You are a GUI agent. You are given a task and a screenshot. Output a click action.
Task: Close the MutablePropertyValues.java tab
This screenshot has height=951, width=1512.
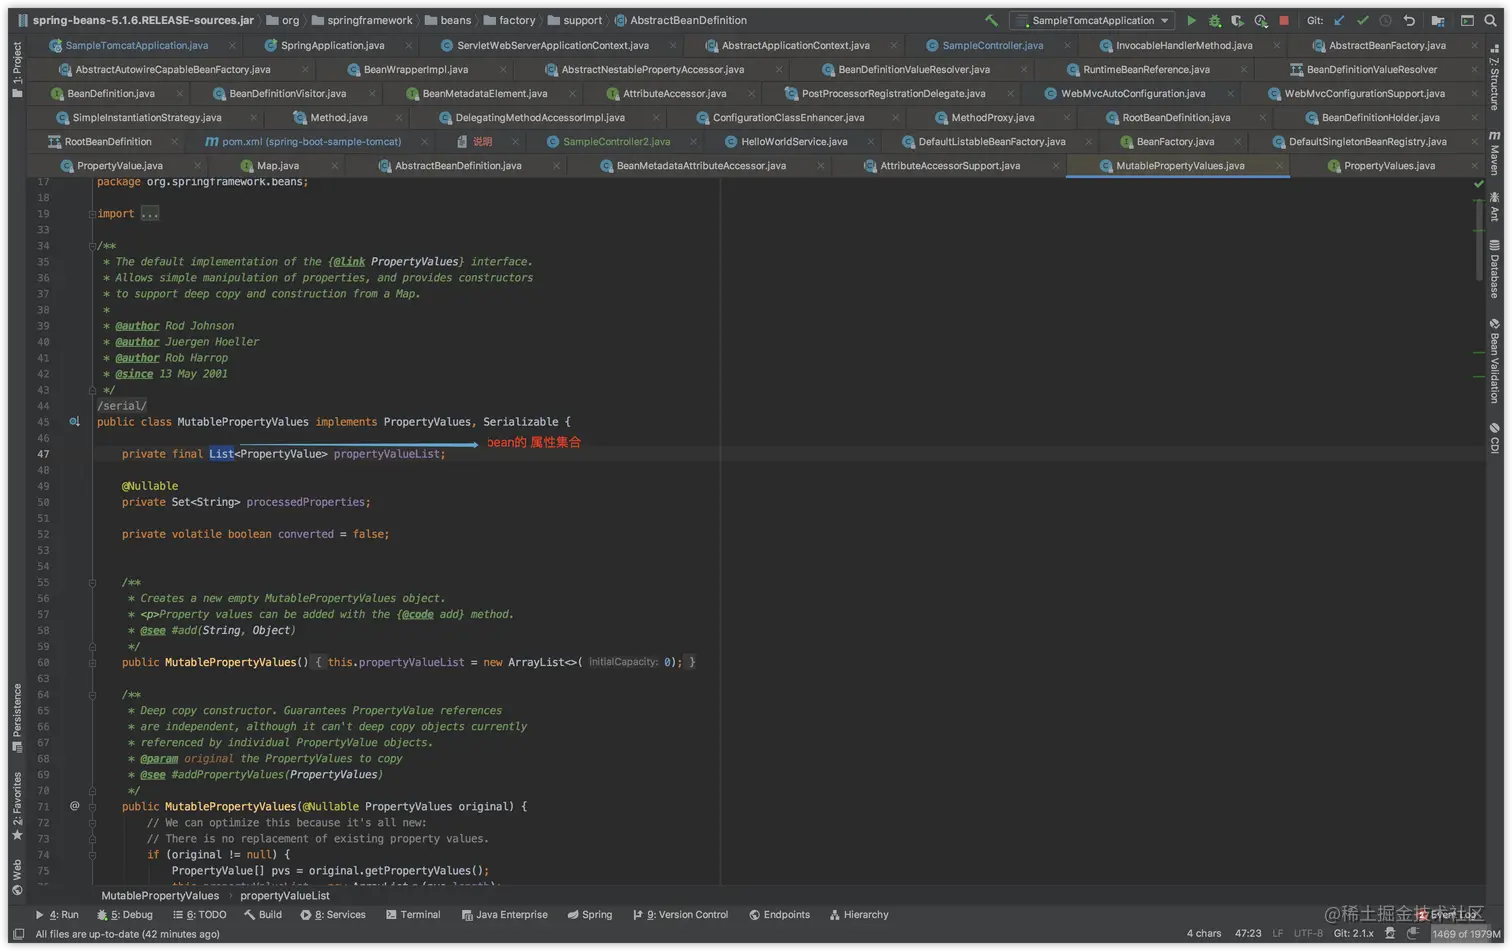point(1279,166)
